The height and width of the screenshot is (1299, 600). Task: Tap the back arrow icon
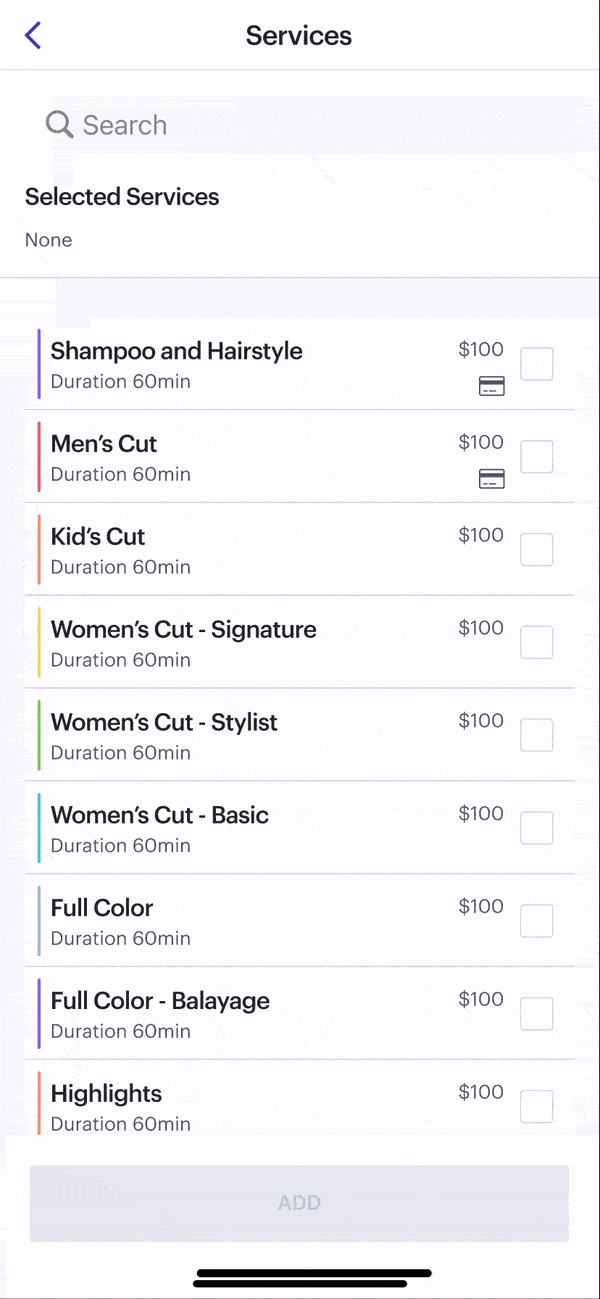click(x=33, y=36)
